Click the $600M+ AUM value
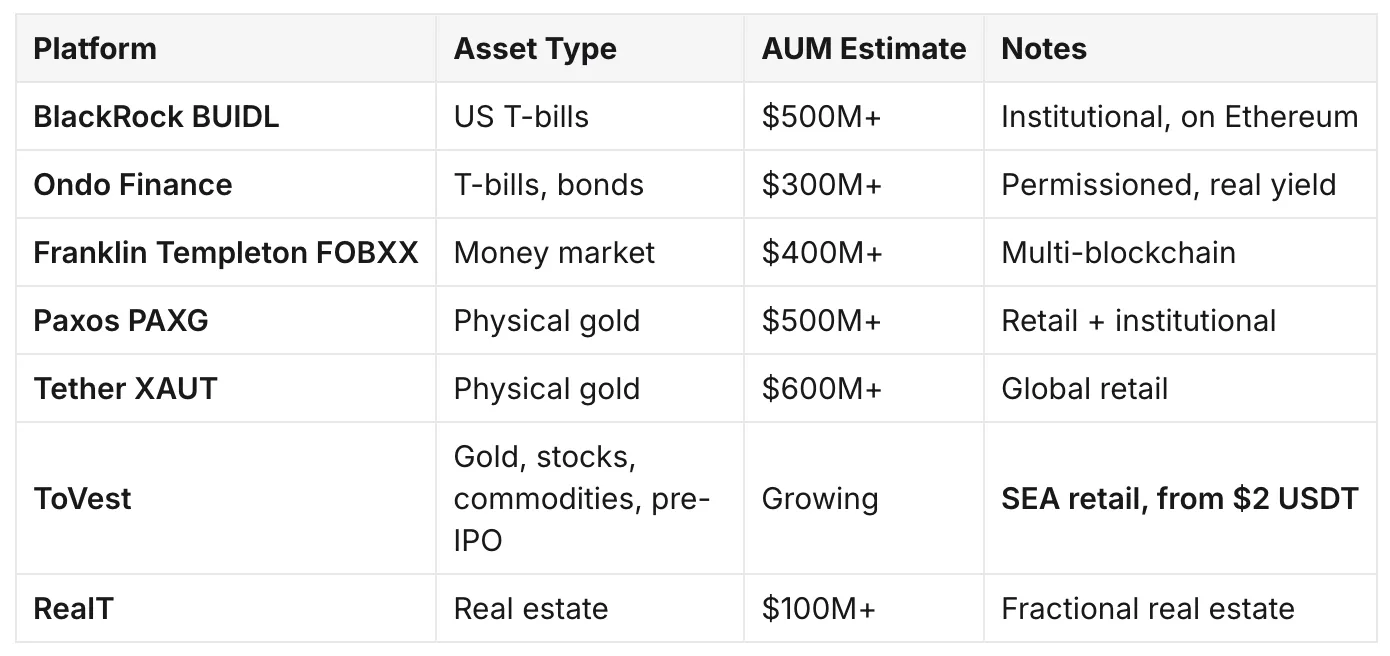The width and height of the screenshot is (1390, 656). tap(822, 388)
